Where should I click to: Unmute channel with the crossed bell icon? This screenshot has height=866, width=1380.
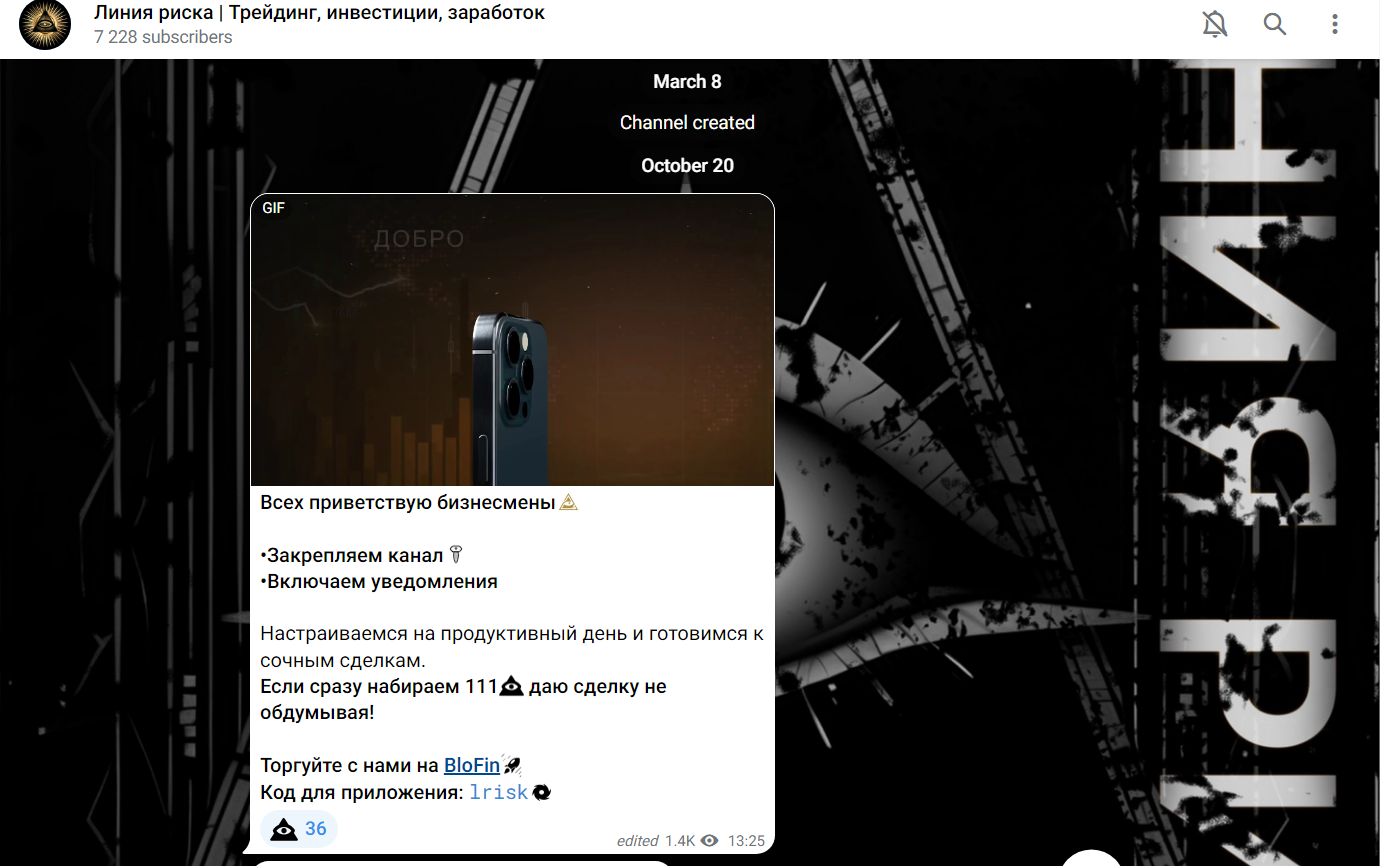(1214, 24)
